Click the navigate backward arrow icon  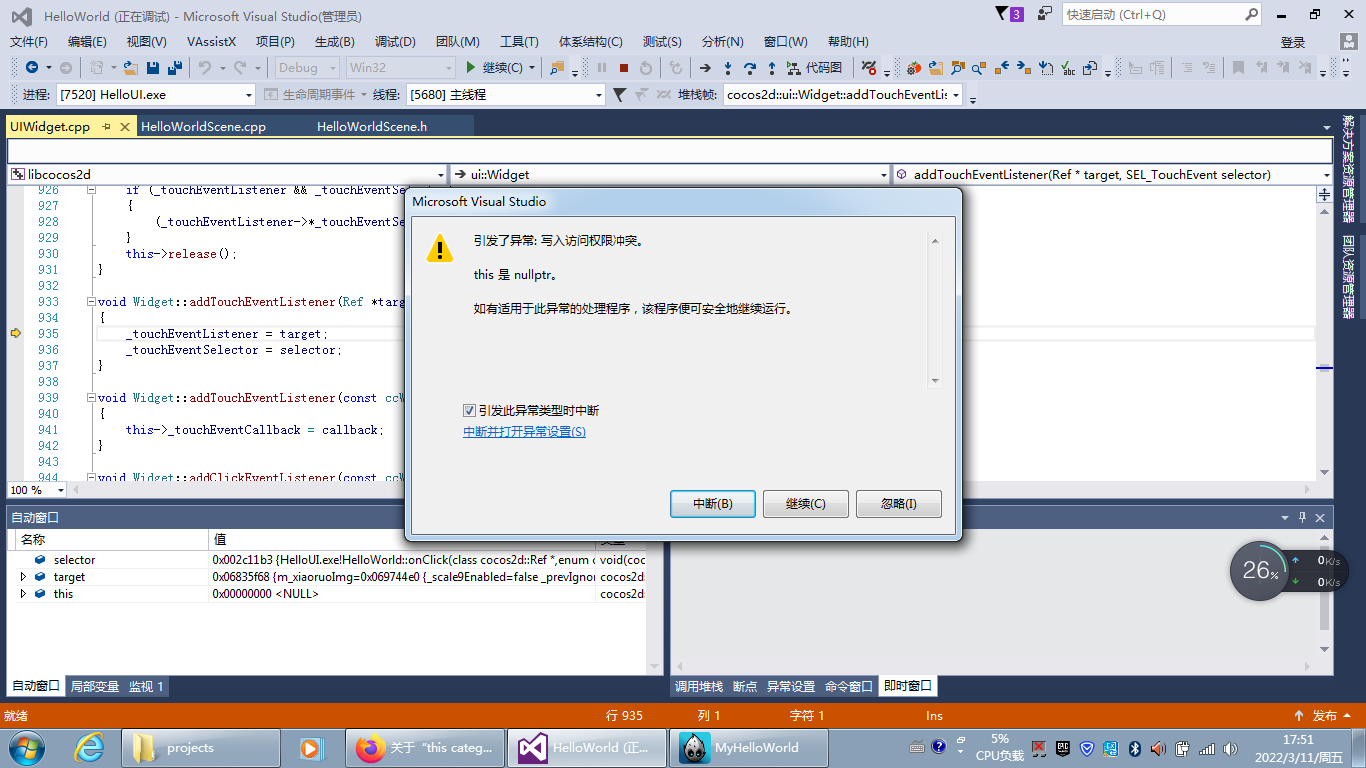point(32,68)
